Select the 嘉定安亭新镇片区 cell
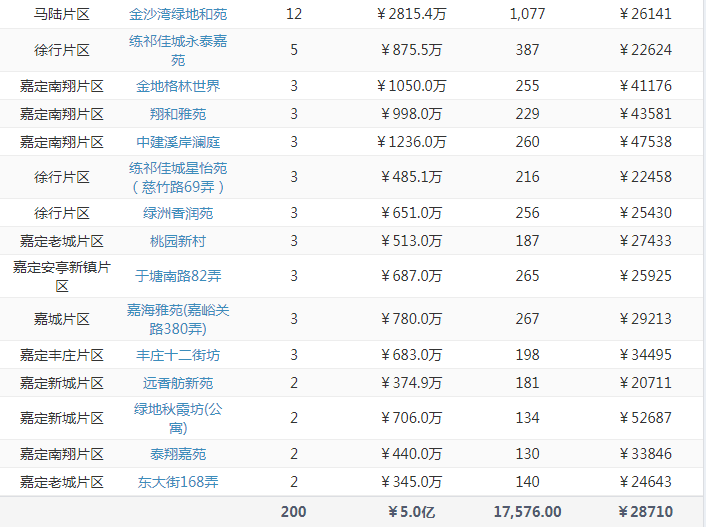This screenshot has height=527, width=706. click(62, 276)
